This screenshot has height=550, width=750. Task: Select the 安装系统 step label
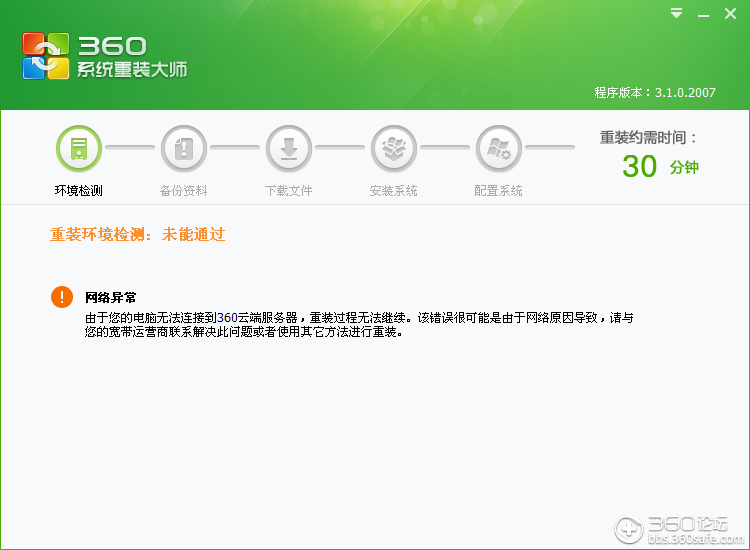point(394,191)
